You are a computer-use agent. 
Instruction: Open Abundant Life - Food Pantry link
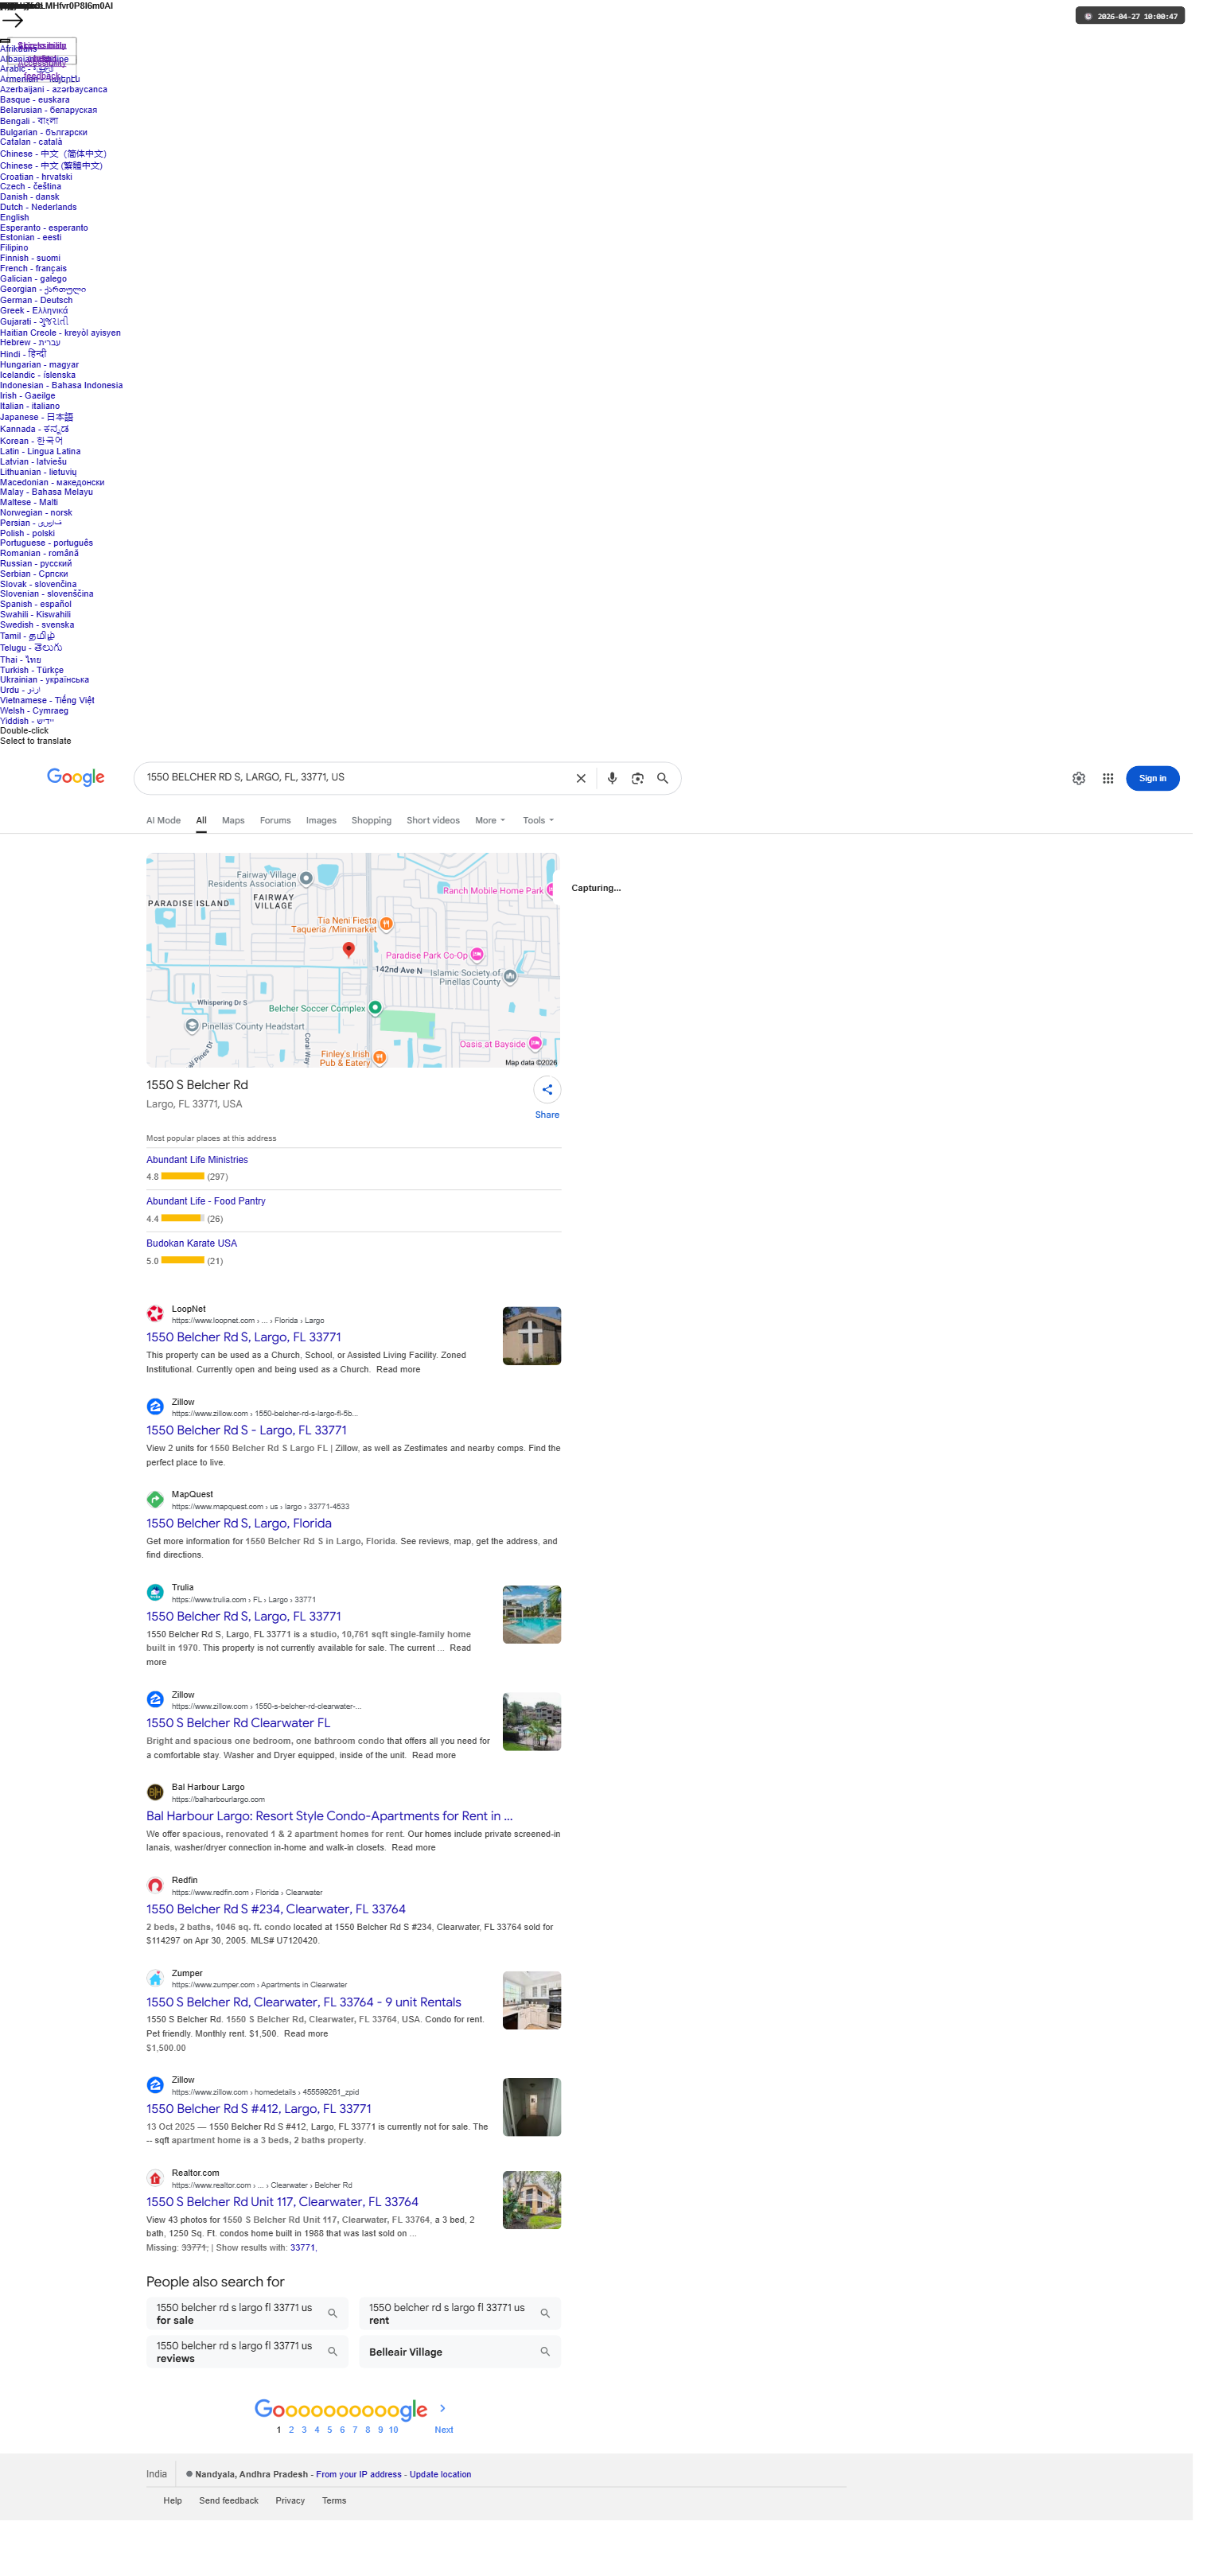pos(206,1201)
